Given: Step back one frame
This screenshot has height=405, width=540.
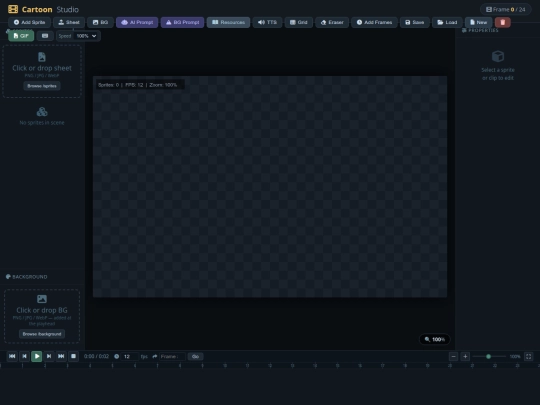Looking at the screenshot, I should coord(24,356).
